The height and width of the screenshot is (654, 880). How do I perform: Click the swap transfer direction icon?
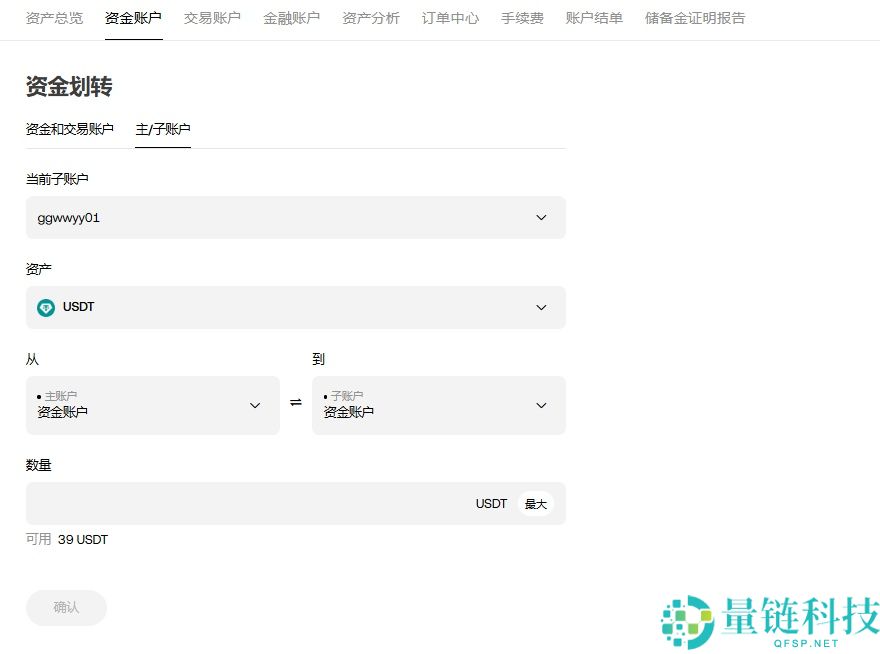coord(295,402)
